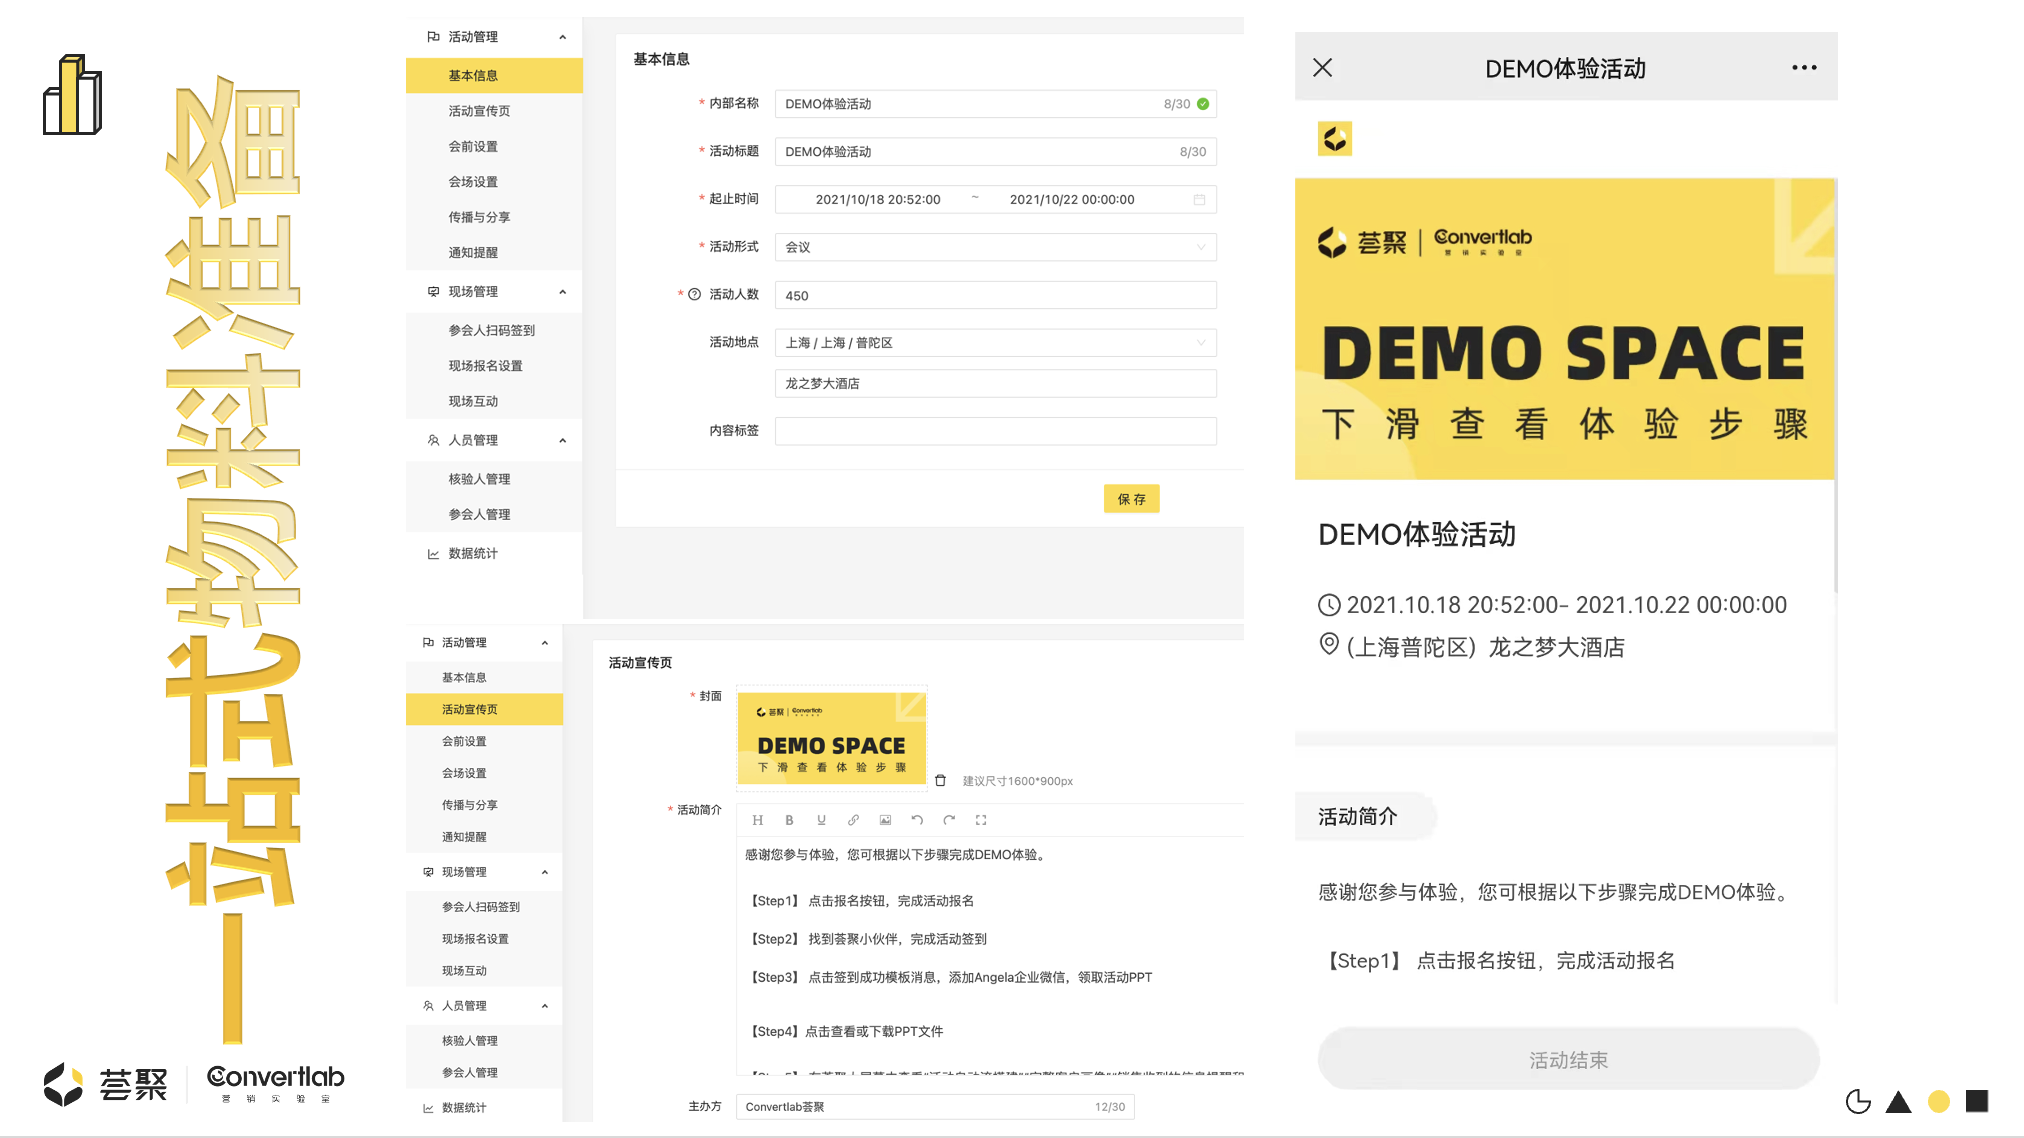Click the 龙之梦大酒店 address field

point(995,384)
